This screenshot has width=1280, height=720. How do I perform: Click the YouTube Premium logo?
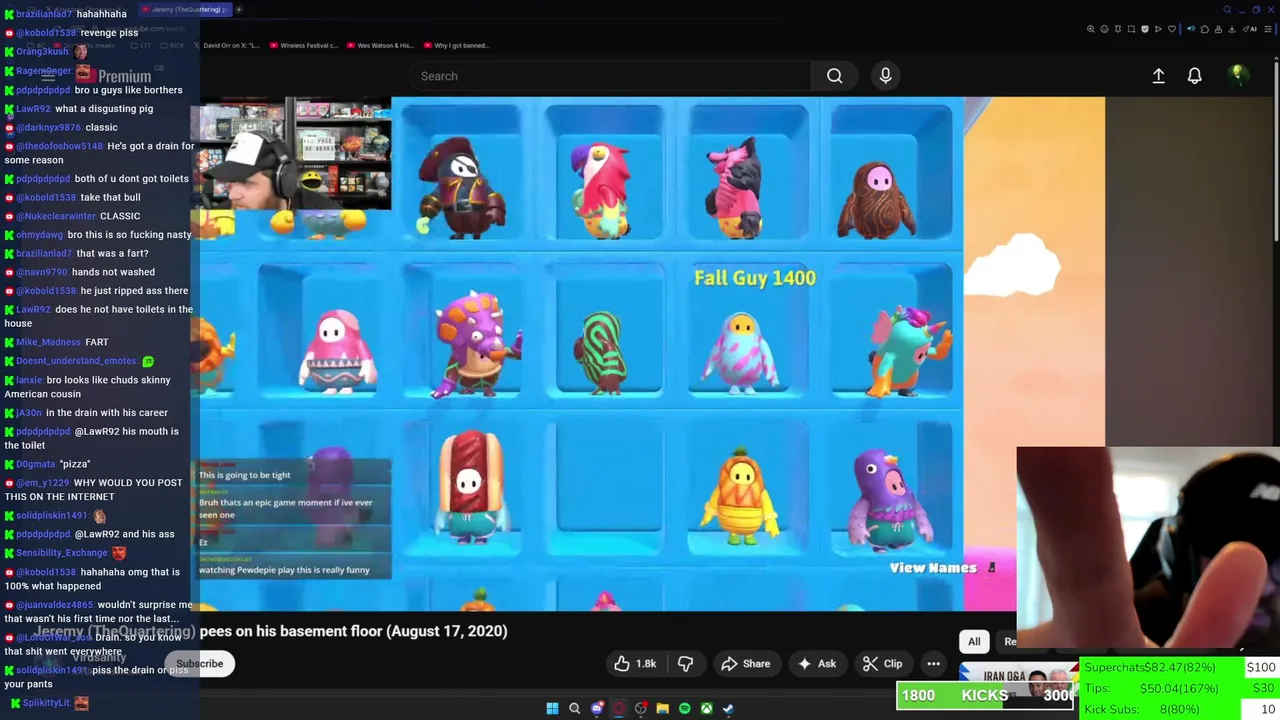(x=113, y=76)
